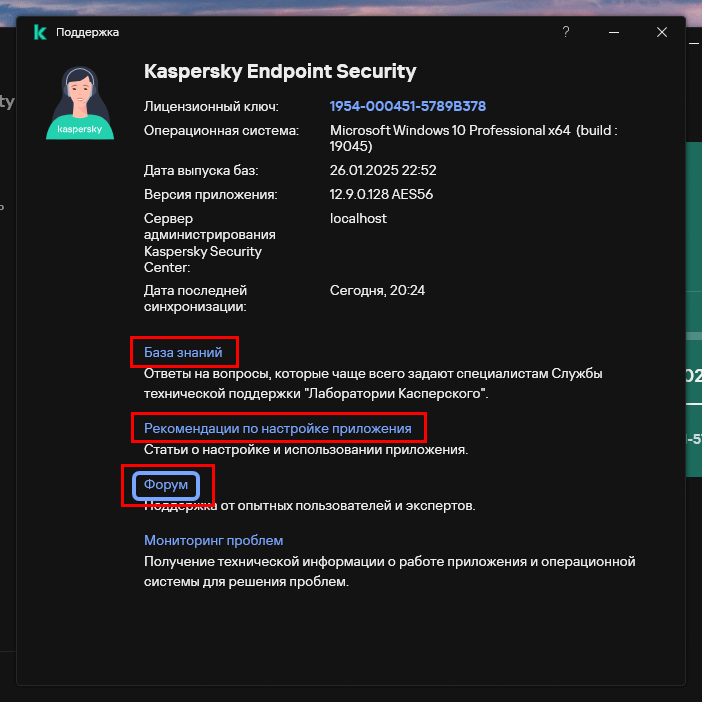Open the База знаний link
The width and height of the screenshot is (702, 702).
click(x=183, y=352)
